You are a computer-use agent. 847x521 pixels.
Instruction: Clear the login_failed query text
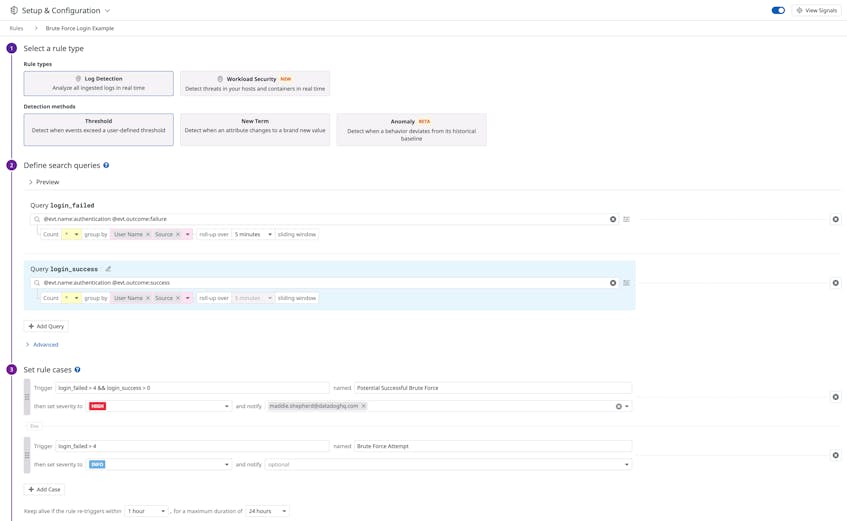click(613, 219)
